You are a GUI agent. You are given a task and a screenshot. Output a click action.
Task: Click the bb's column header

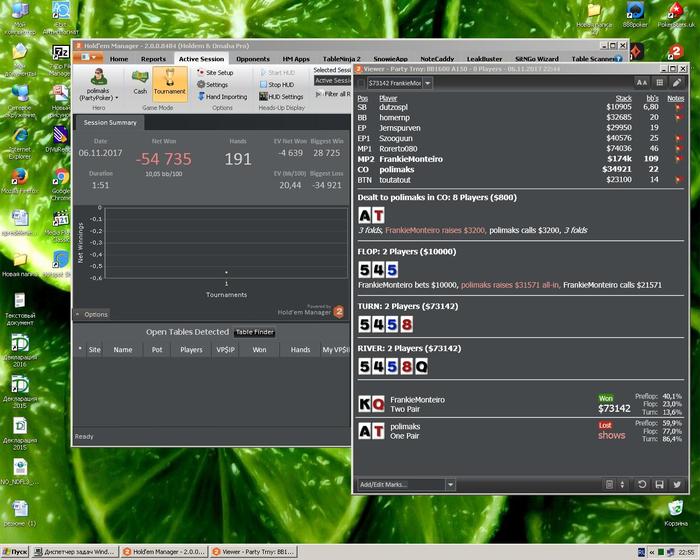click(x=652, y=98)
